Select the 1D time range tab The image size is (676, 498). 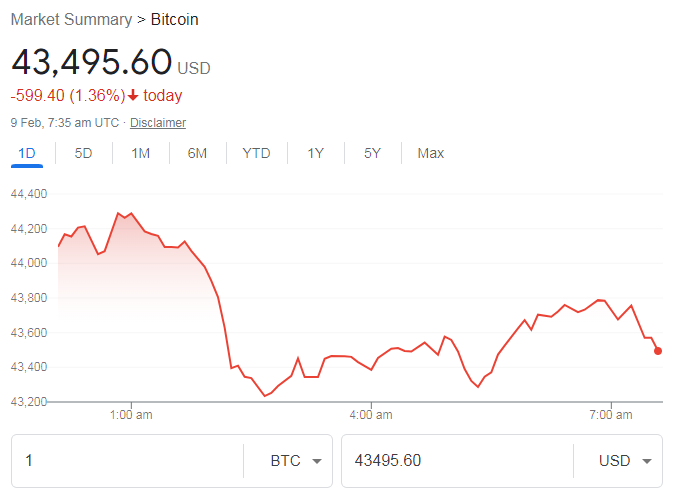27,153
